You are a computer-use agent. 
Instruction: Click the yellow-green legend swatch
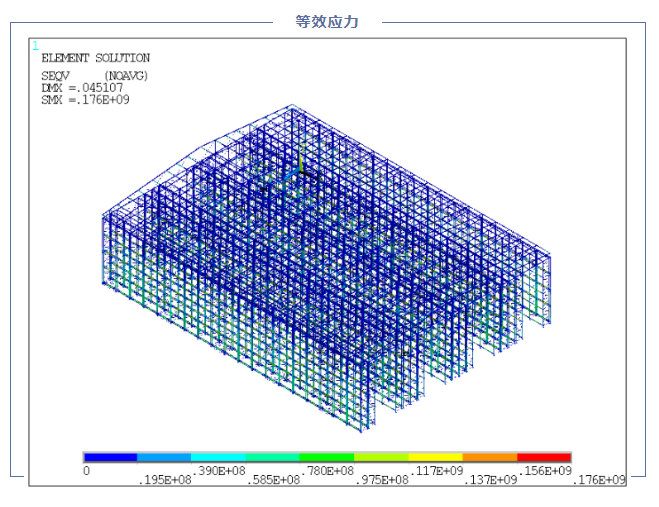pos(381,457)
